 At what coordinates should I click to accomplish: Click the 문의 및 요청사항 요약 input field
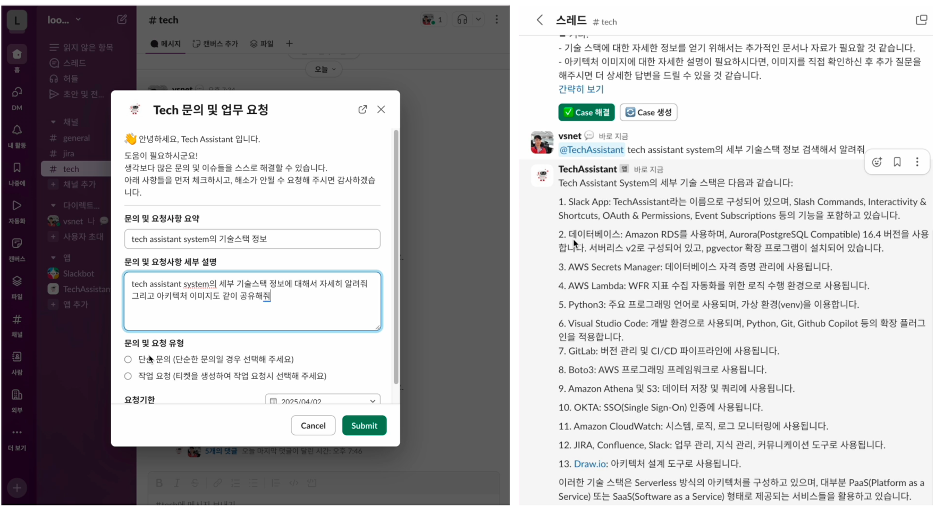pyautogui.click(x=252, y=239)
